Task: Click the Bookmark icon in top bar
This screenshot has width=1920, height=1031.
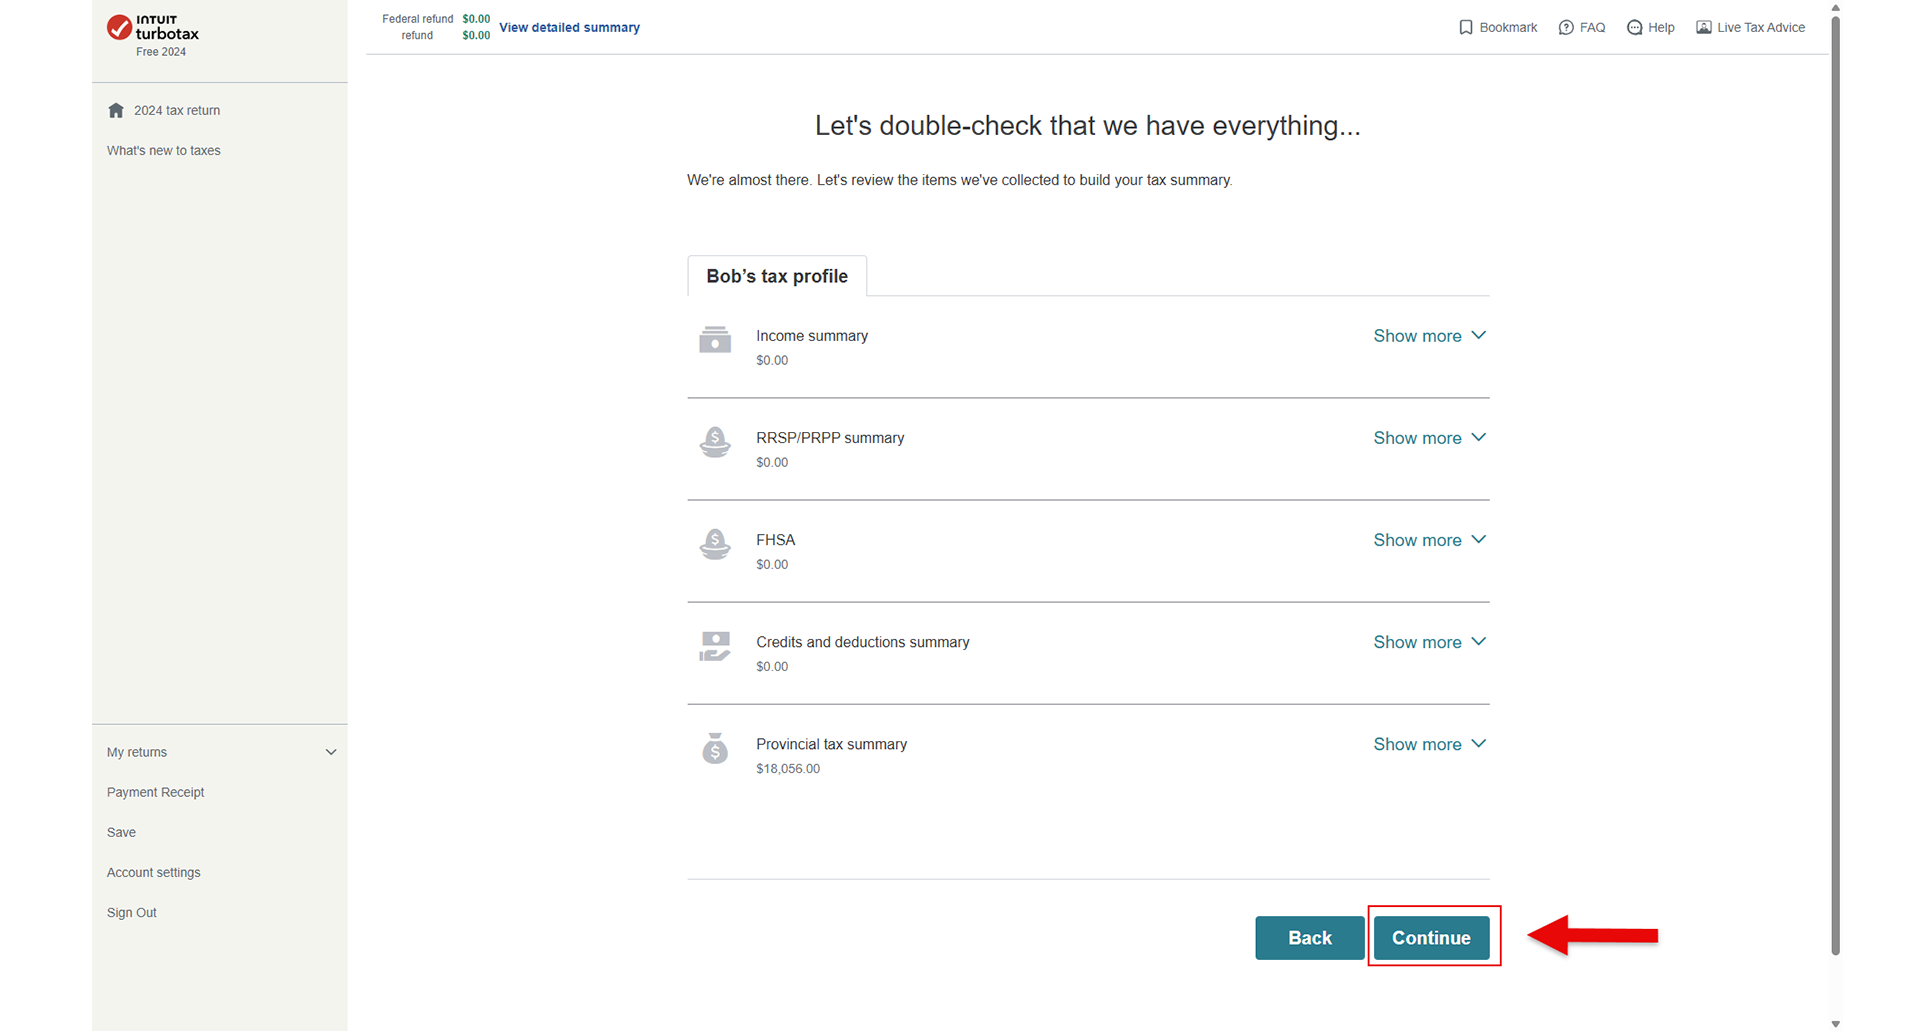Action: pos(1466,27)
